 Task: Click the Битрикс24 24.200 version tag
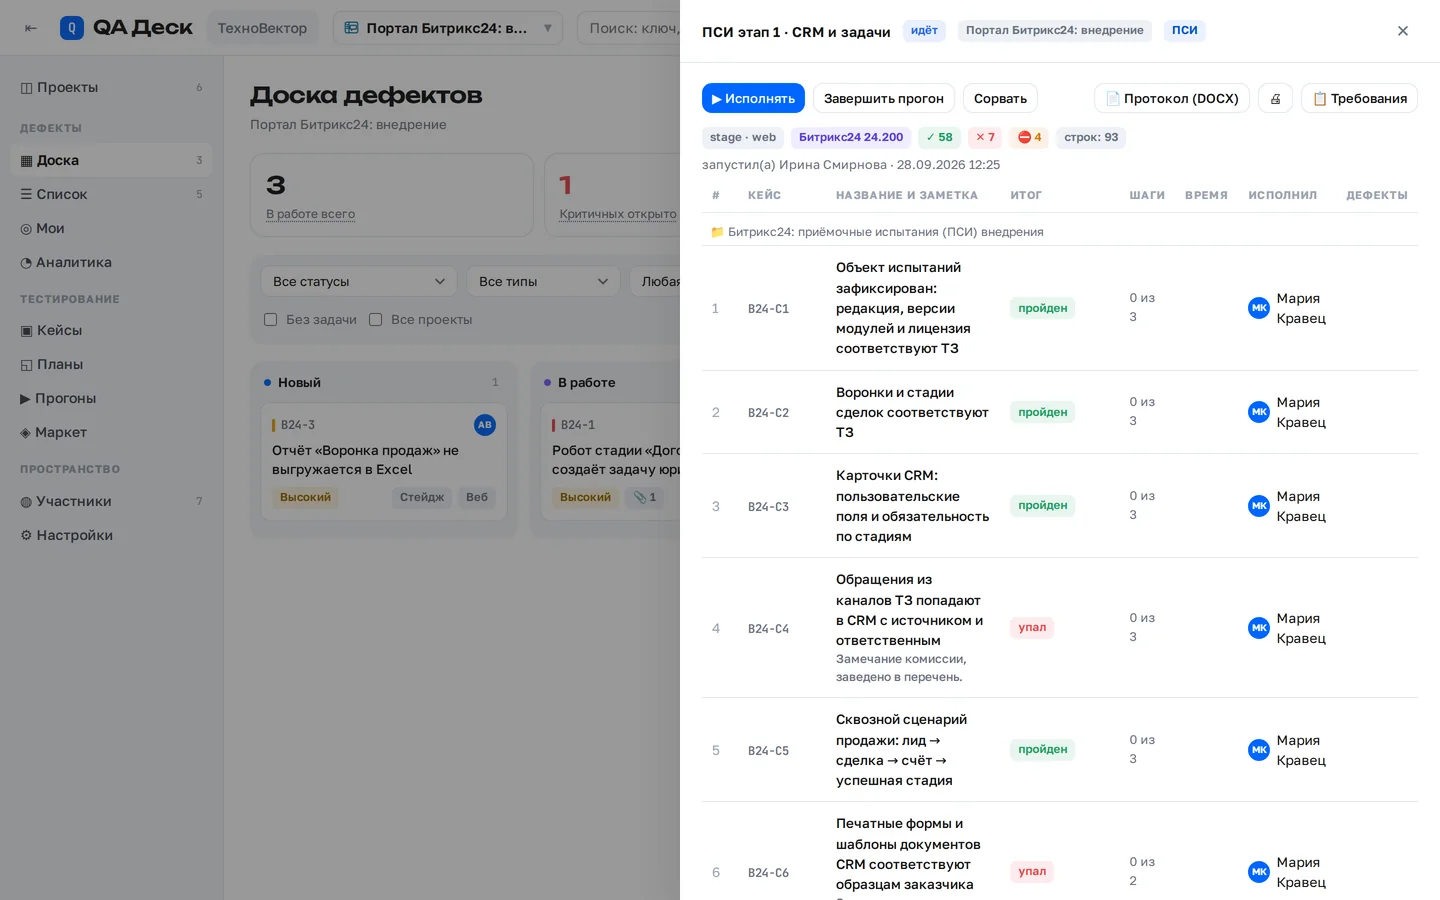(851, 137)
